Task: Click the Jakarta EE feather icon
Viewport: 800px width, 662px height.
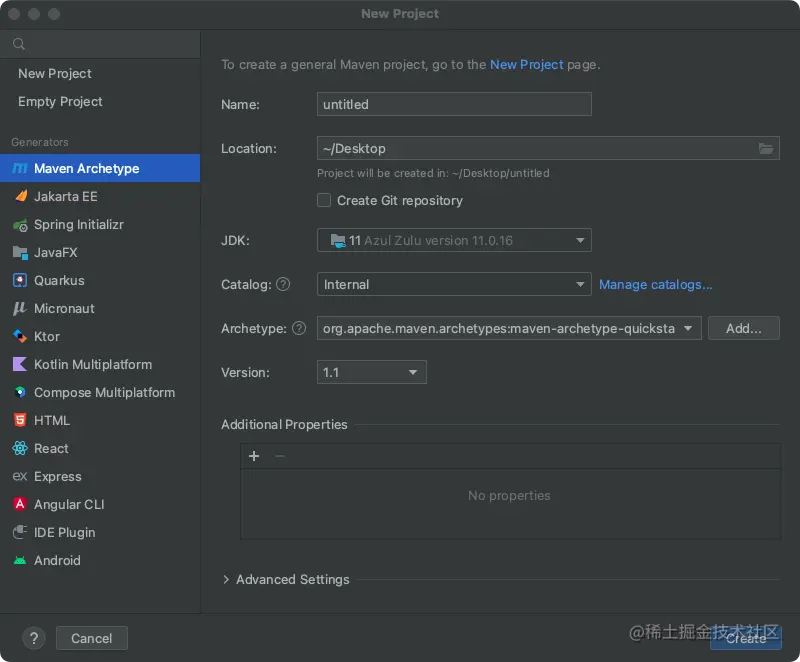Action: (20, 196)
